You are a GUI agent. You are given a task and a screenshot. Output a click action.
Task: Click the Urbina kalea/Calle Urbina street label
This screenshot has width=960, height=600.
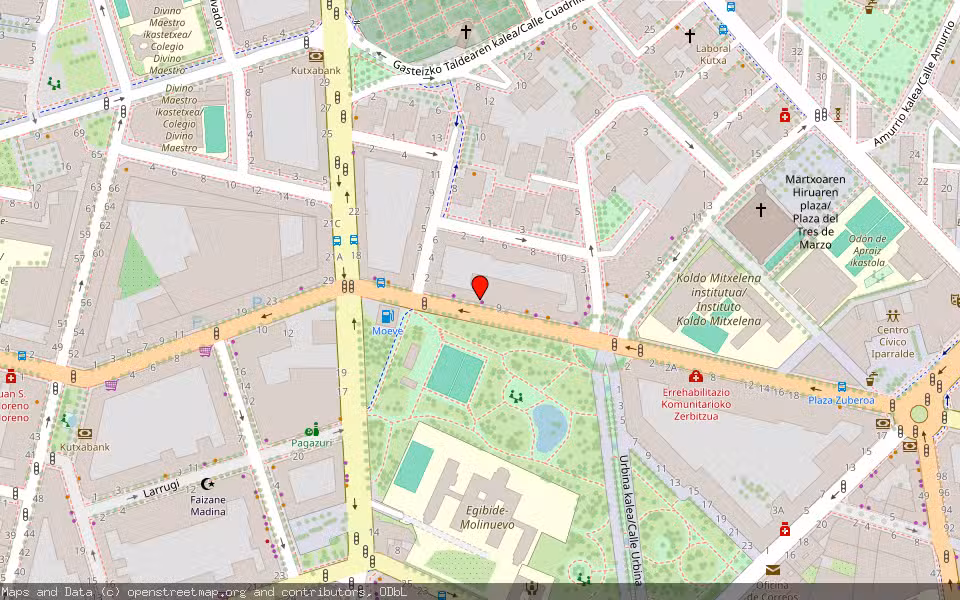[x=630, y=520]
